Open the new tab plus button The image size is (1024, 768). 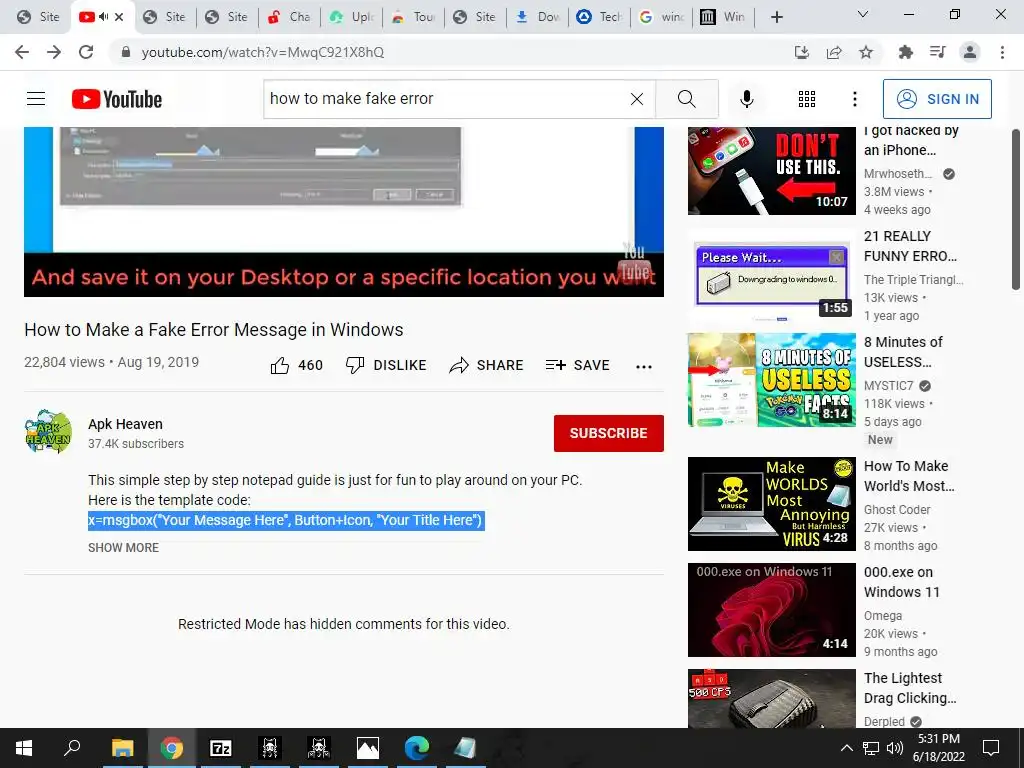776,17
